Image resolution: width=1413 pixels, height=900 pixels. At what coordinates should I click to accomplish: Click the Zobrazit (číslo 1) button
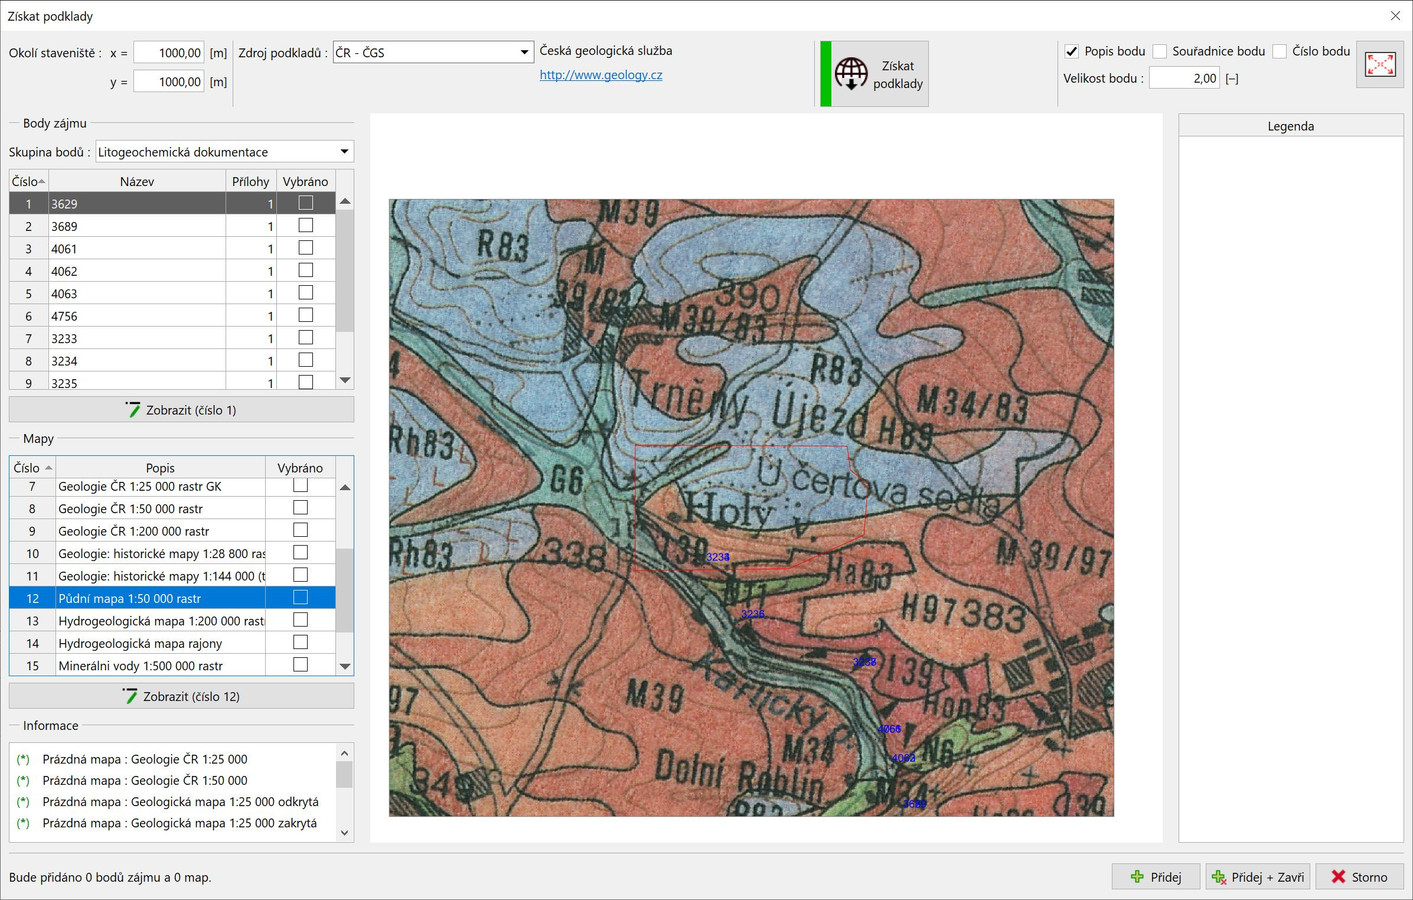181,410
